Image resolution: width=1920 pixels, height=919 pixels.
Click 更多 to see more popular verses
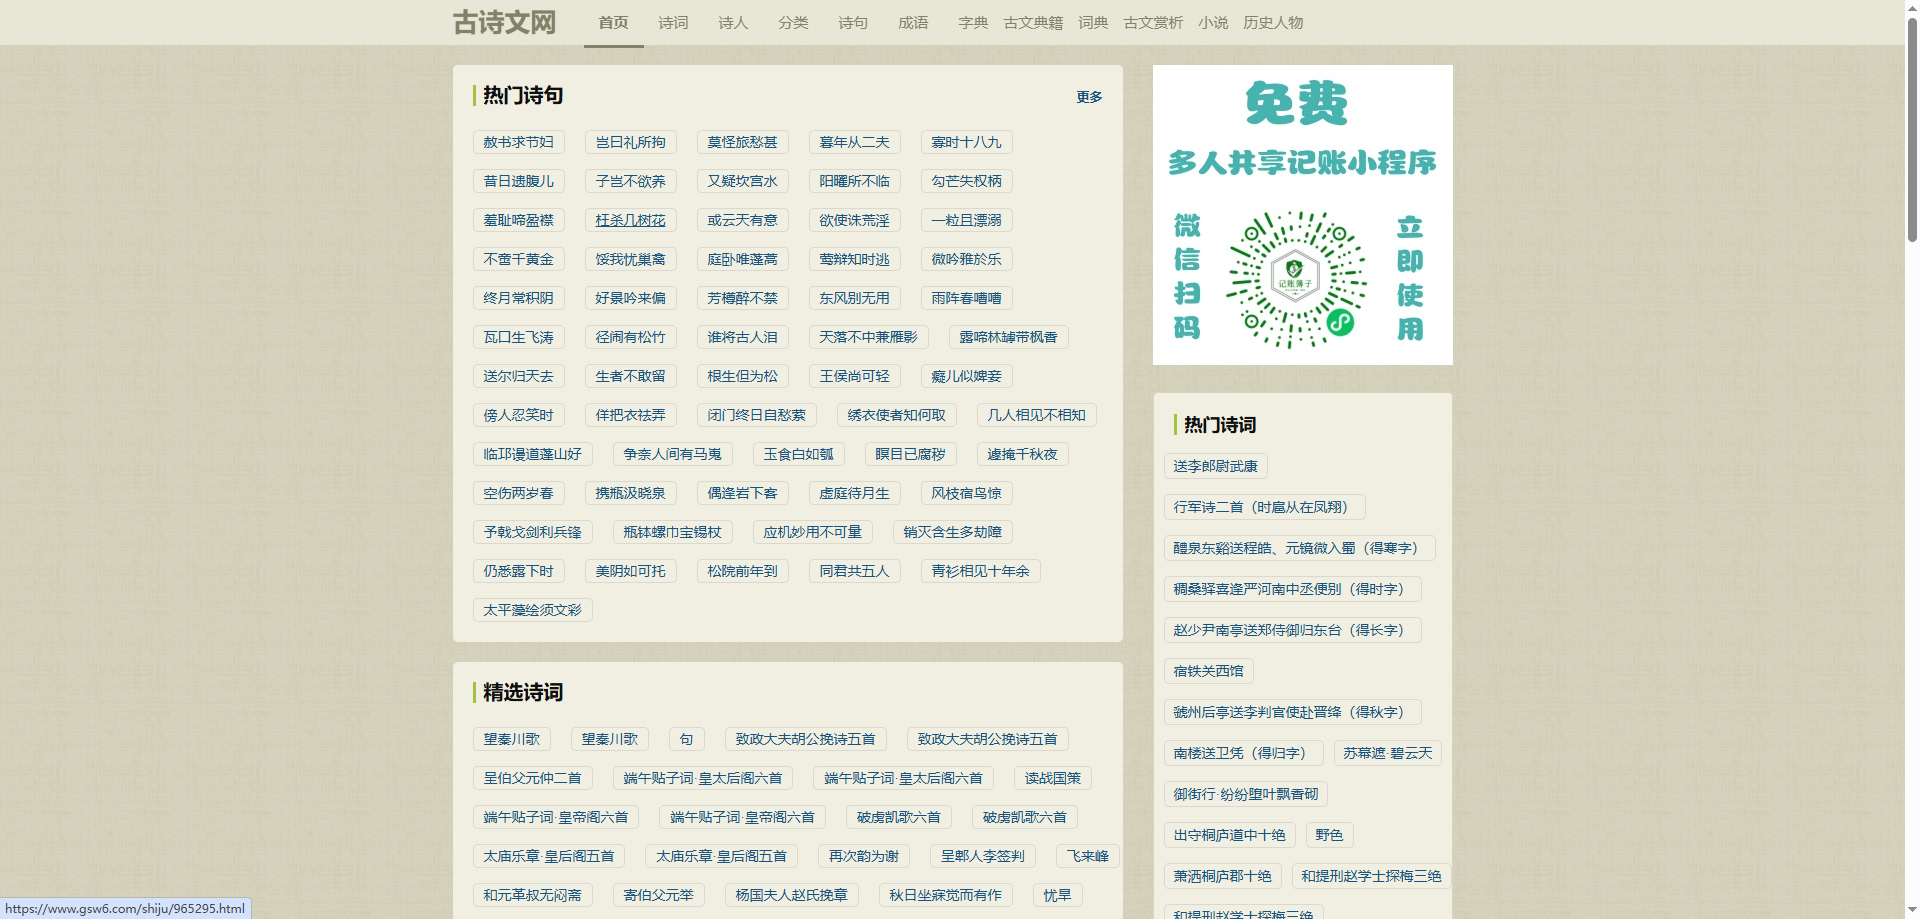coord(1089,97)
